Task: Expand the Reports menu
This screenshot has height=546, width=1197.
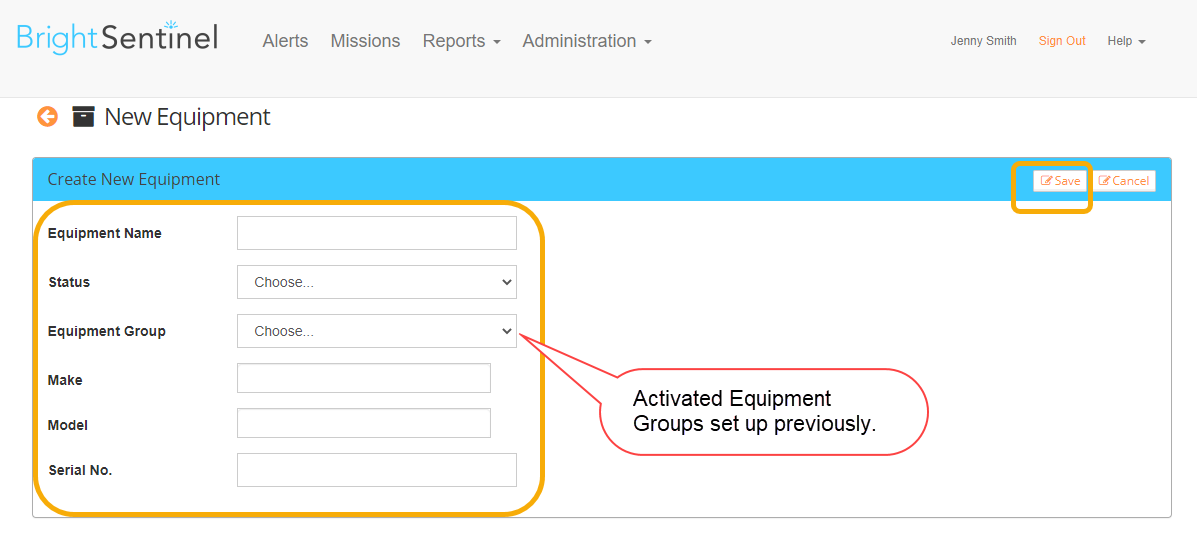Action: click(461, 41)
